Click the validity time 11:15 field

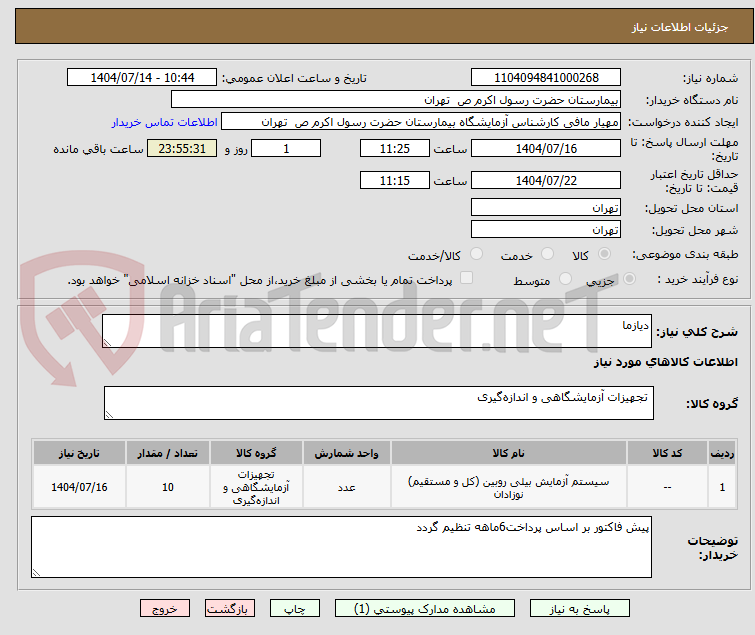(395, 180)
